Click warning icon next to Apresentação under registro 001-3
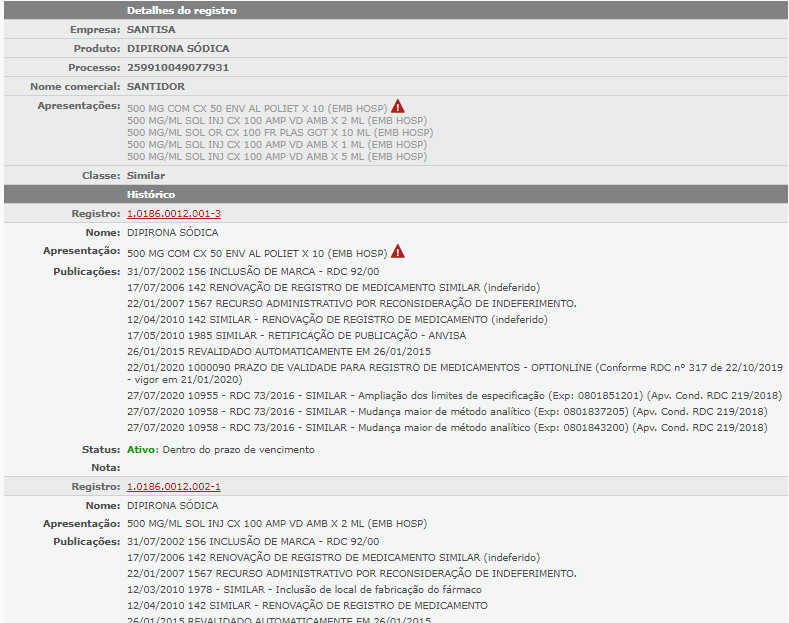789x623 pixels. tap(398, 251)
